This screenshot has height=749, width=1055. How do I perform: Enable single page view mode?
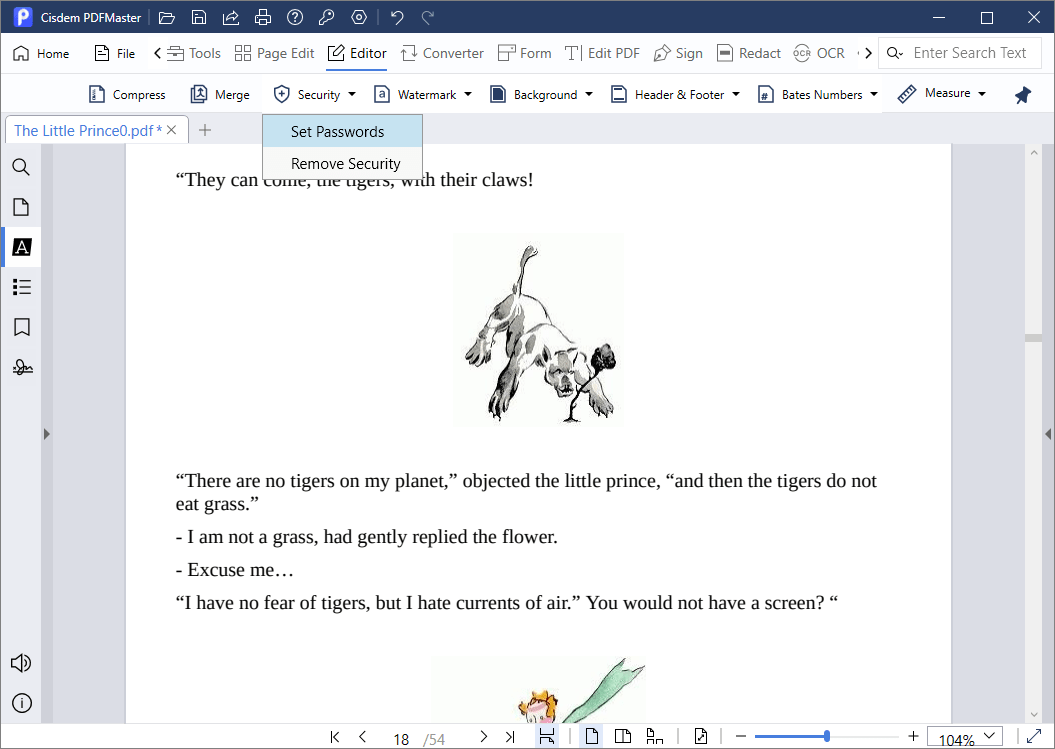(x=591, y=736)
